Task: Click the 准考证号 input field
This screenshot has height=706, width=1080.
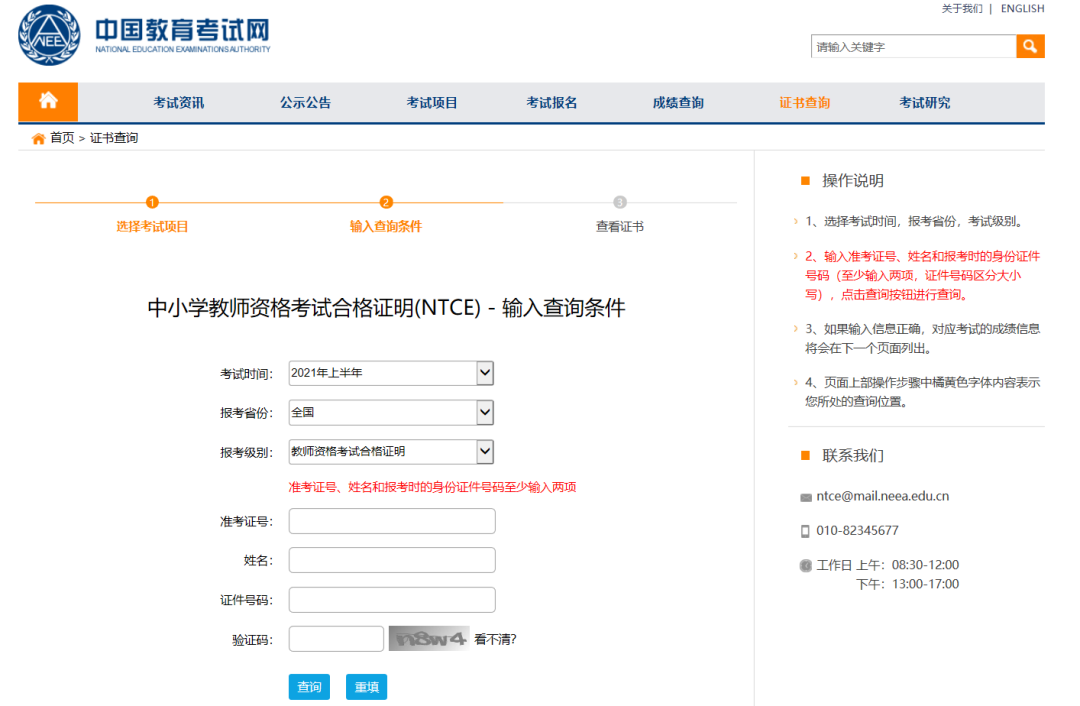Action: tap(392, 521)
